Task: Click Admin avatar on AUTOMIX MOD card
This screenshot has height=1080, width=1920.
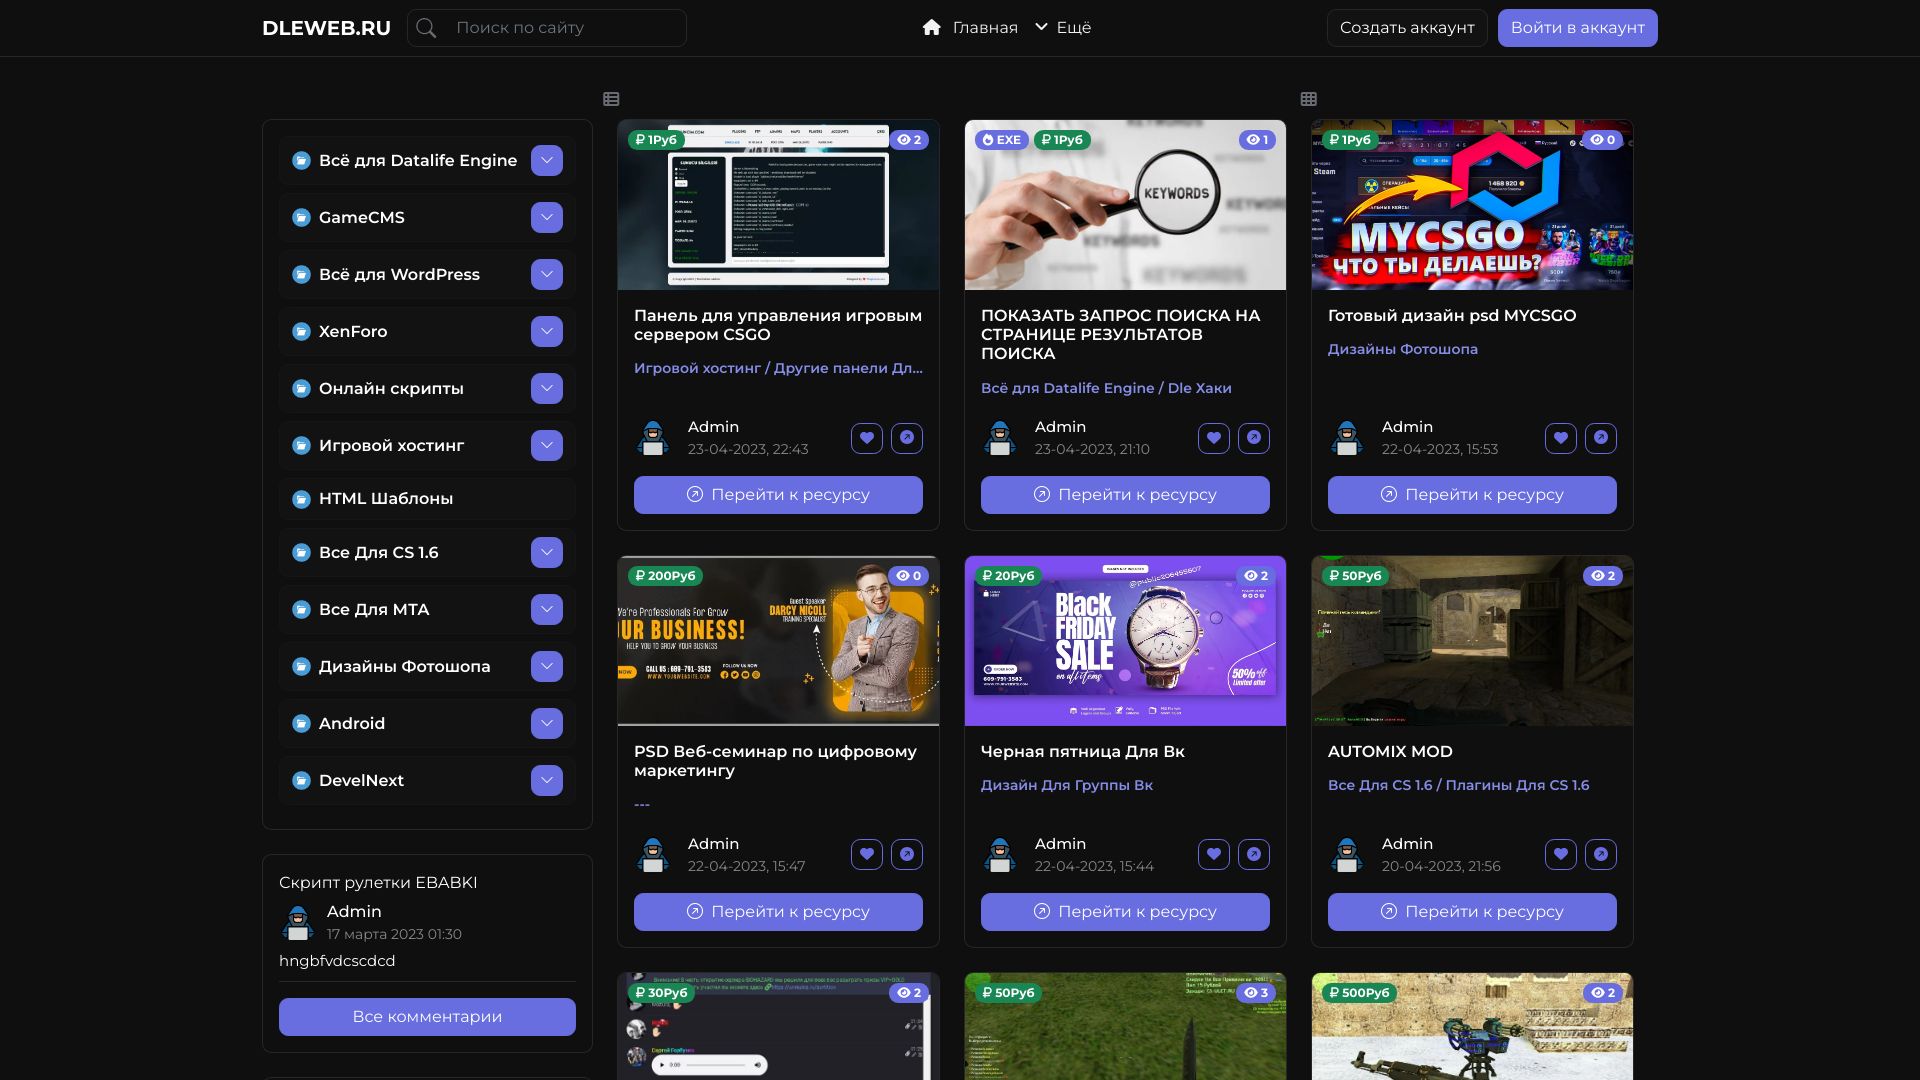Action: pos(1347,854)
